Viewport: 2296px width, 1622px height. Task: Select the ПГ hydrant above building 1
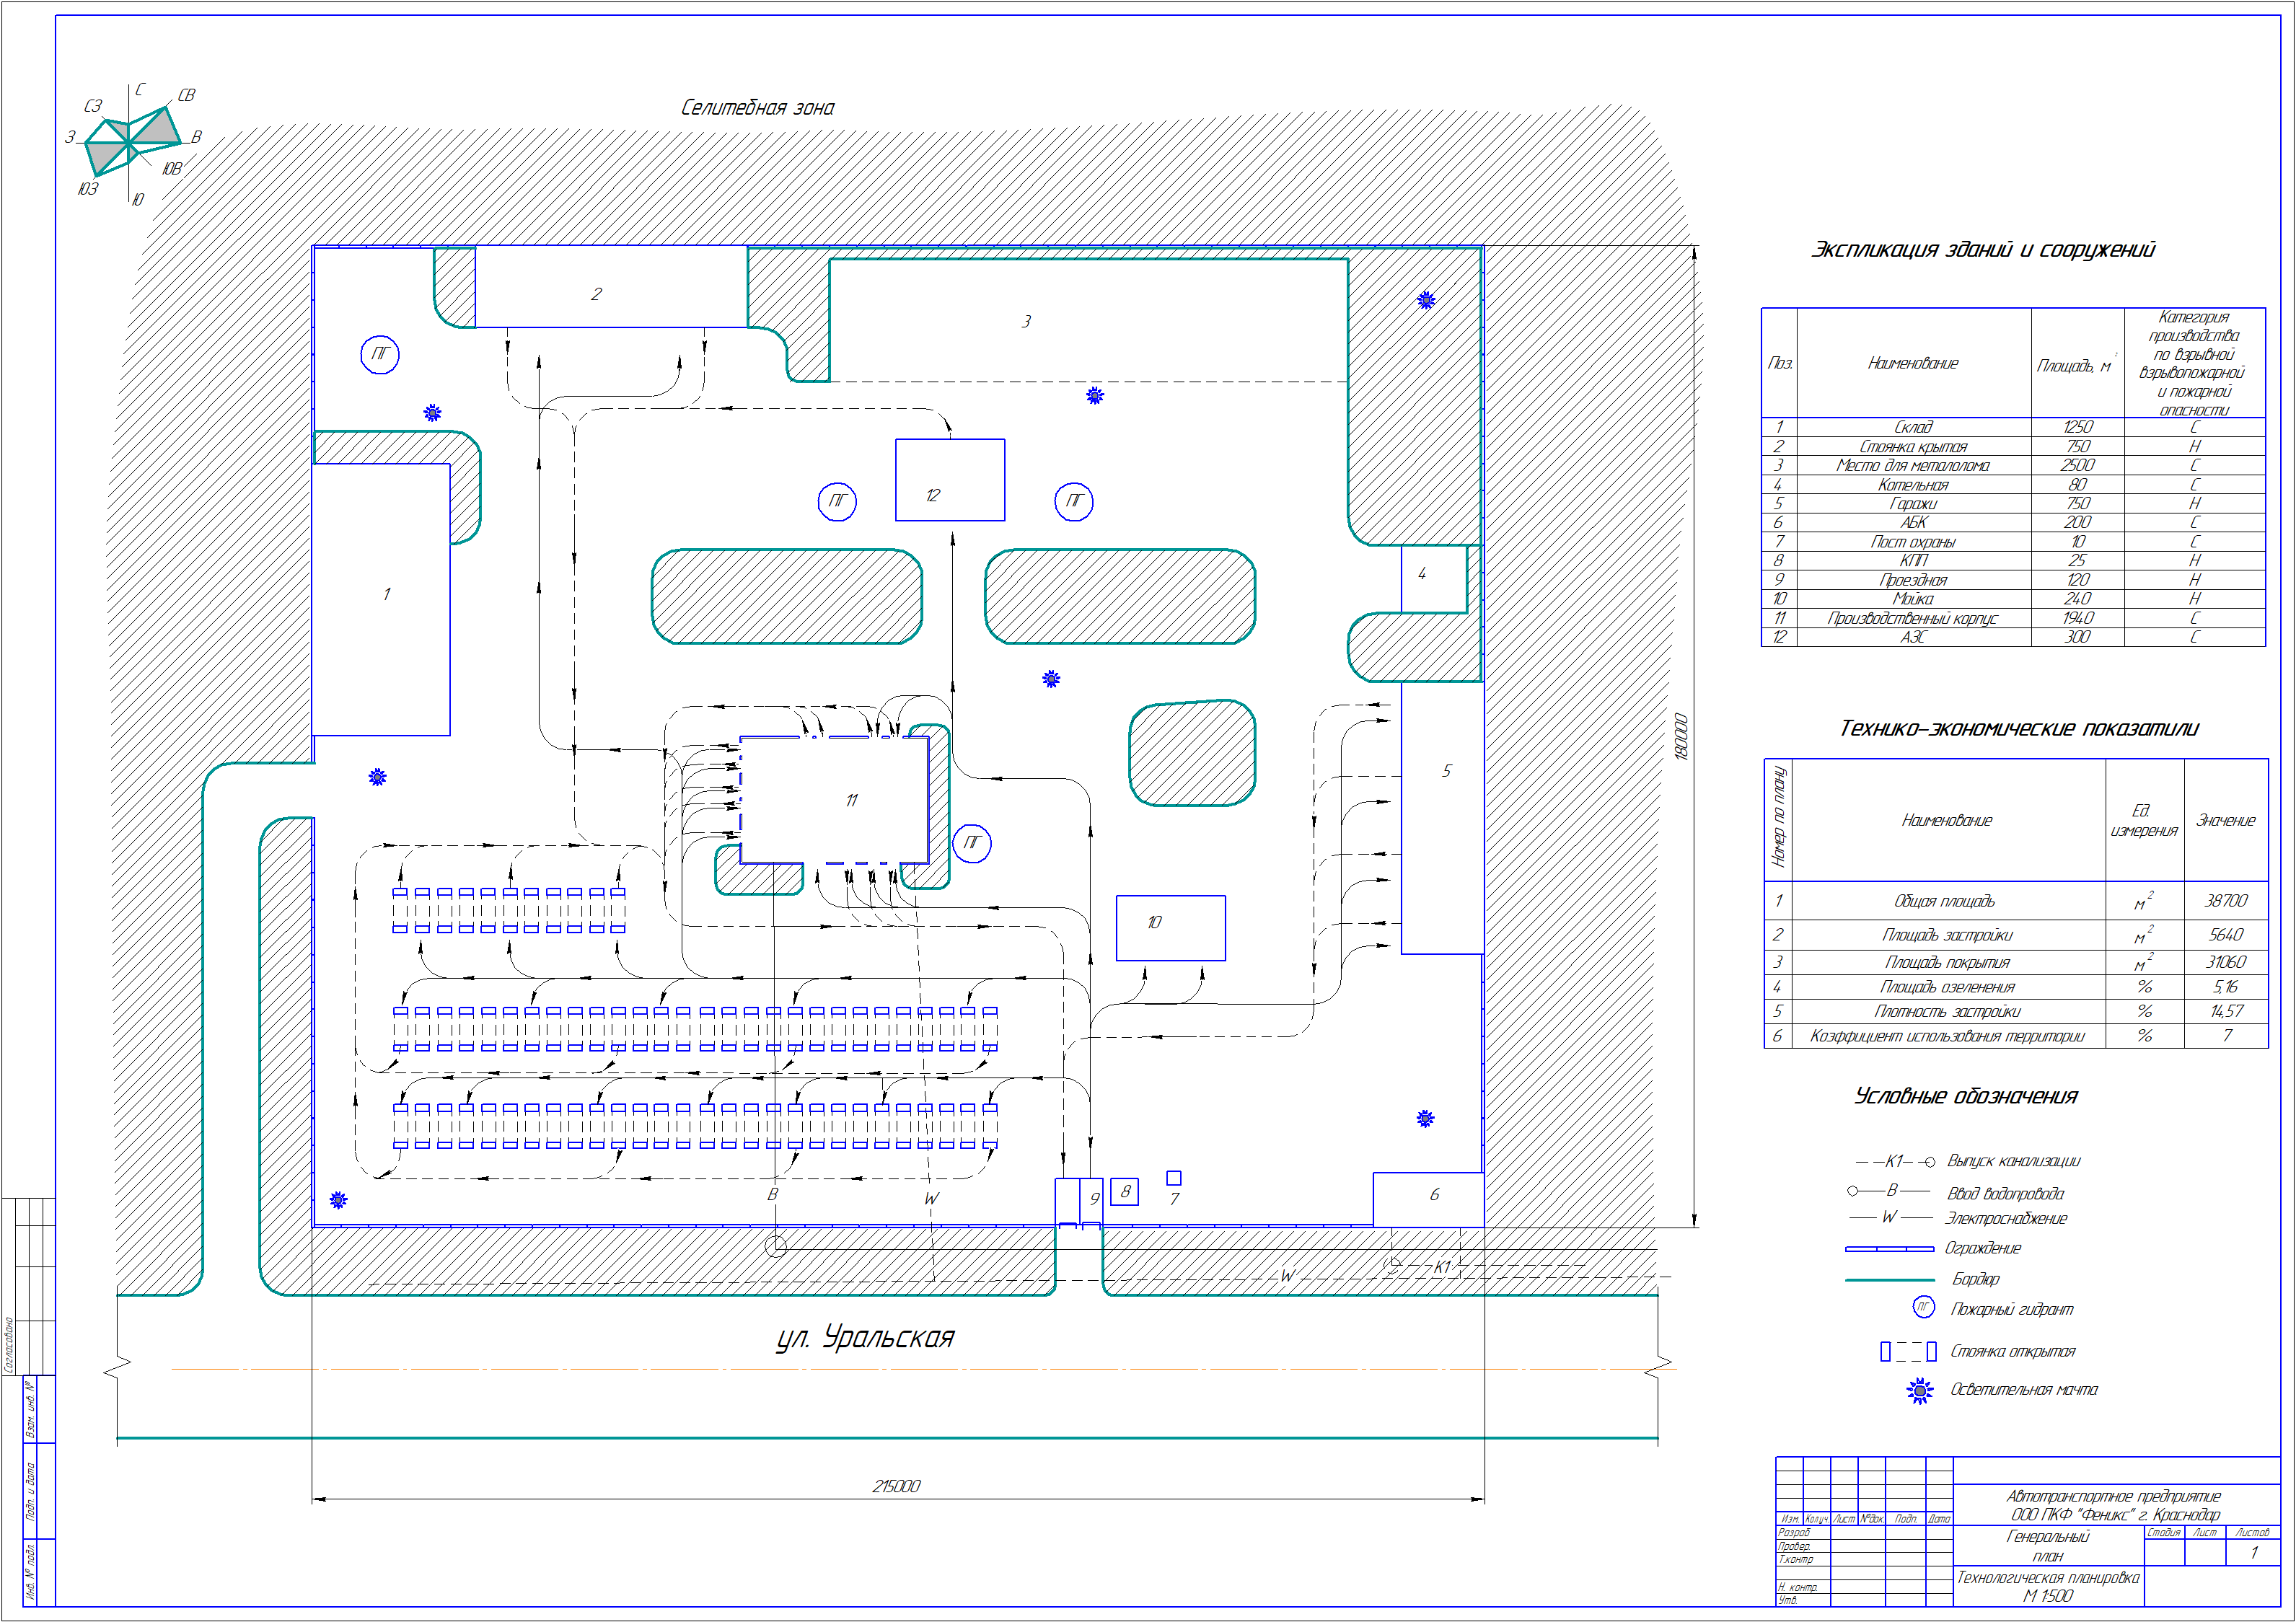380,354
